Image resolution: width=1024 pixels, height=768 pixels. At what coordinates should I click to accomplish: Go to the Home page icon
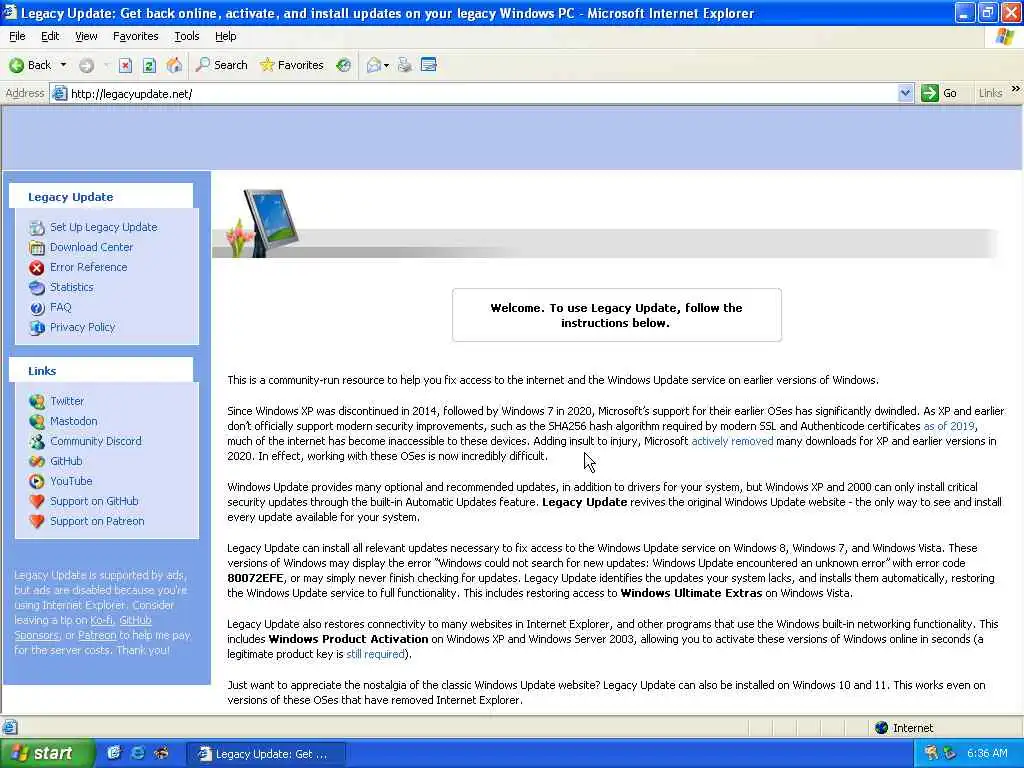pos(174,65)
